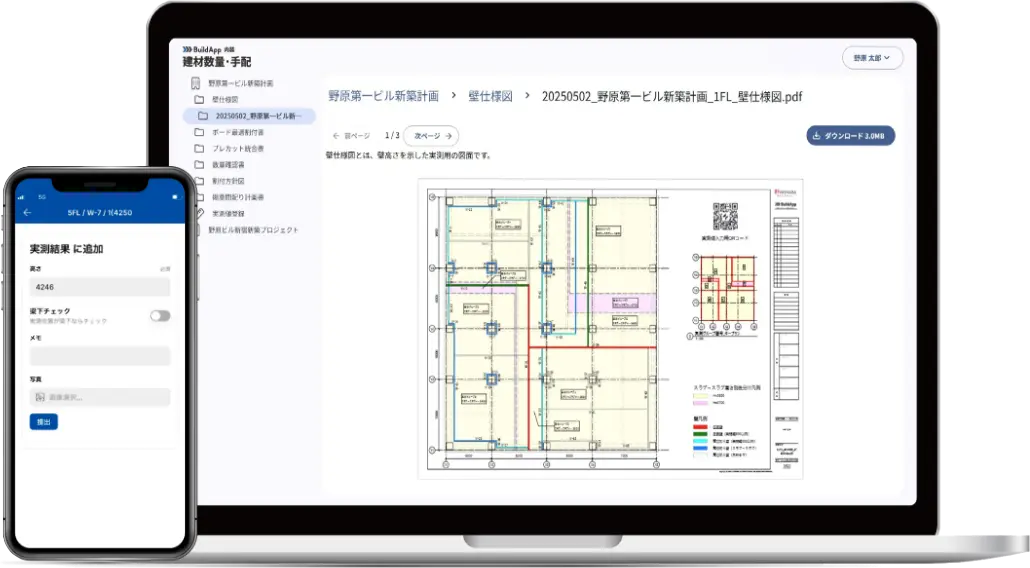Screen dimensions: 1030x568
Task: Click the height input field showing 4246
Action: coord(99,287)
